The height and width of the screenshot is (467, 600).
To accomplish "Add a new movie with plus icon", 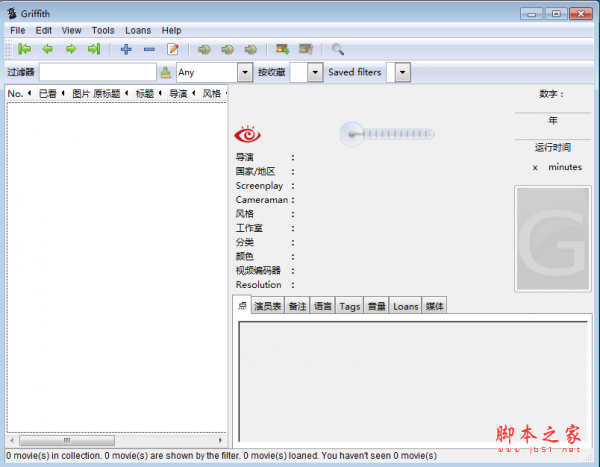I will click(x=126, y=49).
